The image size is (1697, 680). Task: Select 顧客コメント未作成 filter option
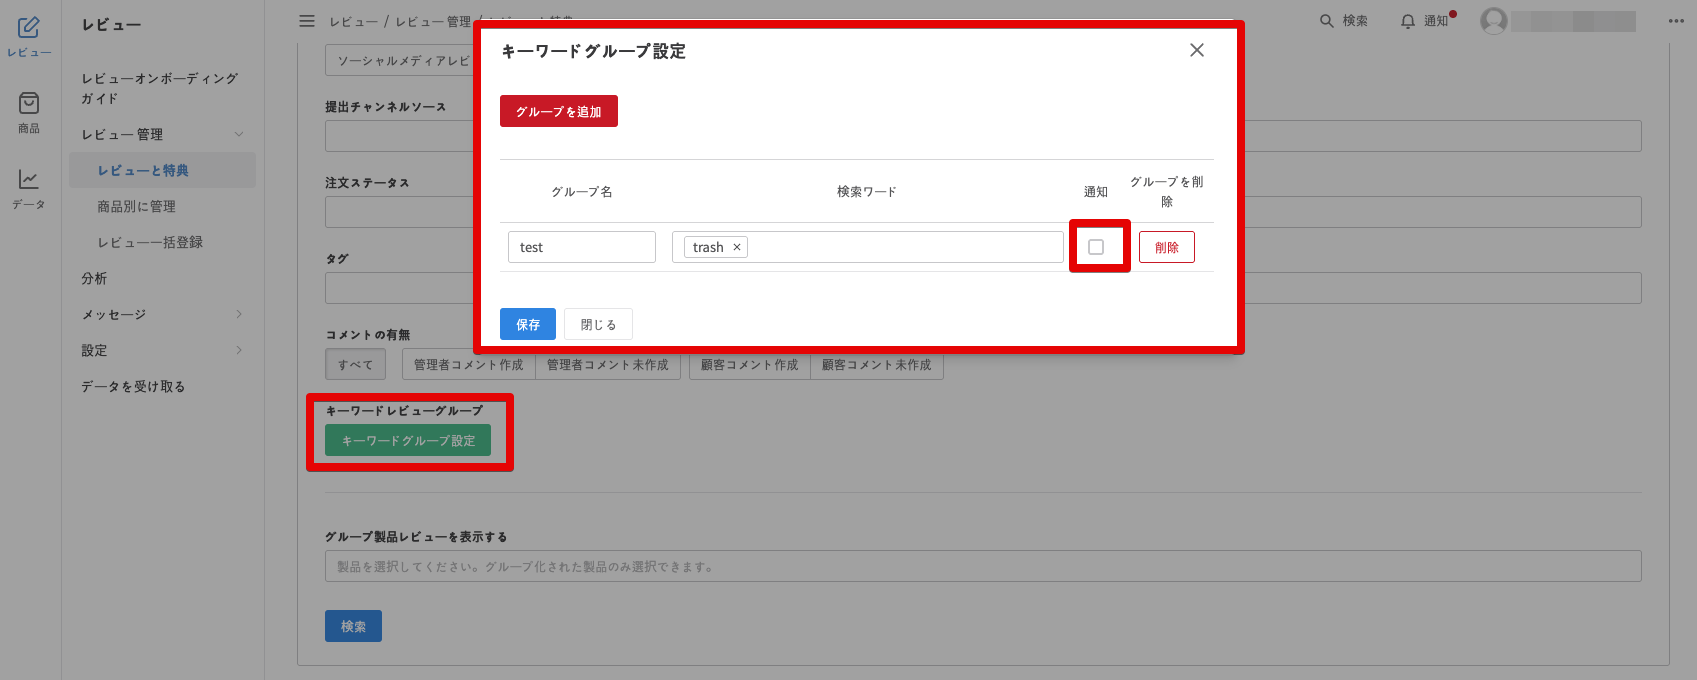(876, 365)
